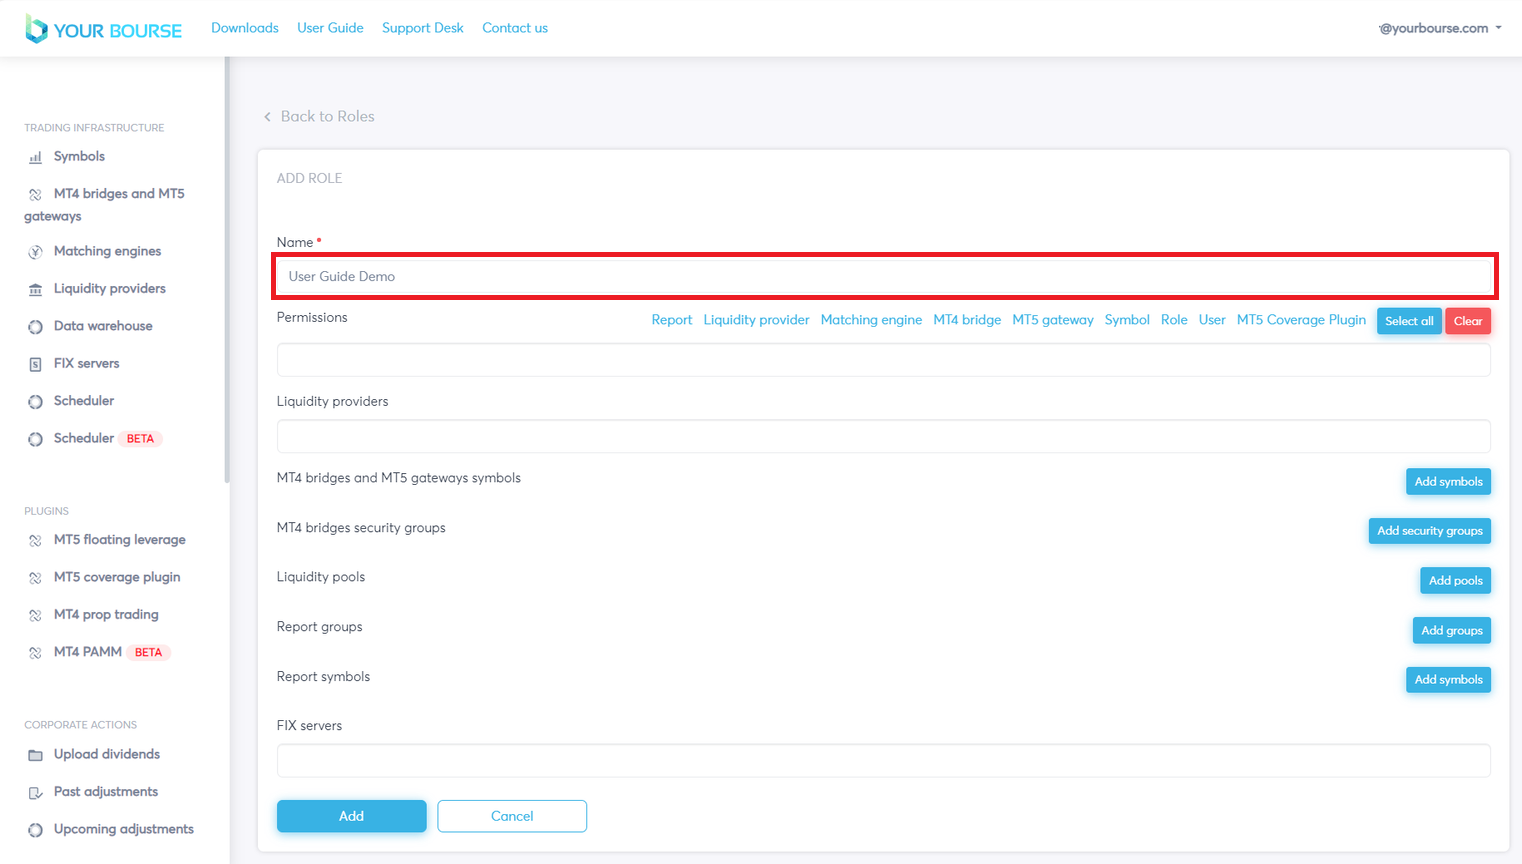Click the Liquidity providers bank icon
Viewport: 1522px width, 864px height.
[35, 289]
